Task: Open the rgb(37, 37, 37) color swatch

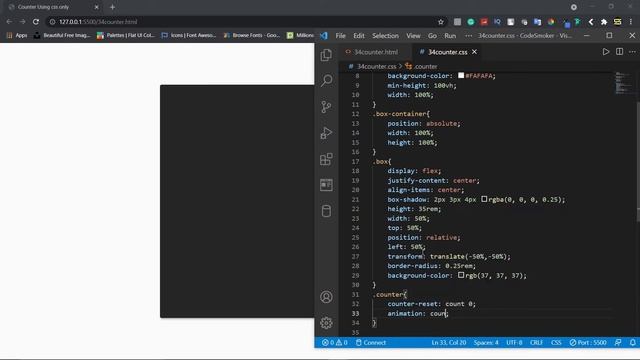Action: [461, 275]
